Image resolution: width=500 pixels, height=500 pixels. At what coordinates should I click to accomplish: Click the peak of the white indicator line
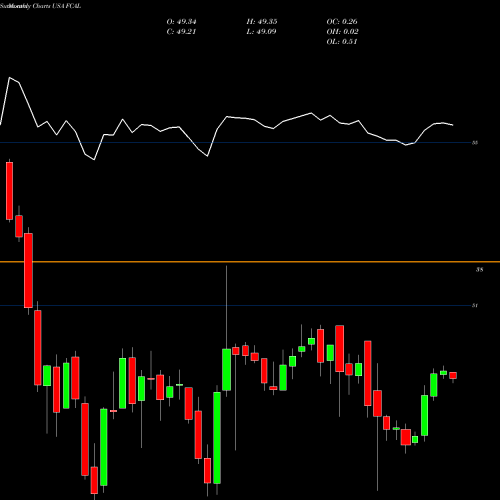point(9,78)
